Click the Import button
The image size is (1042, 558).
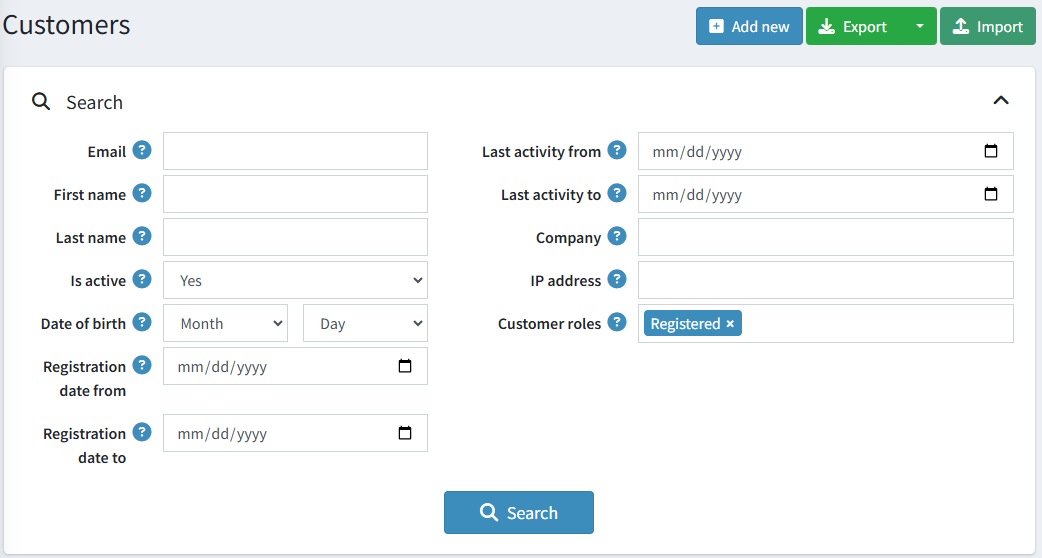[x=987, y=27]
